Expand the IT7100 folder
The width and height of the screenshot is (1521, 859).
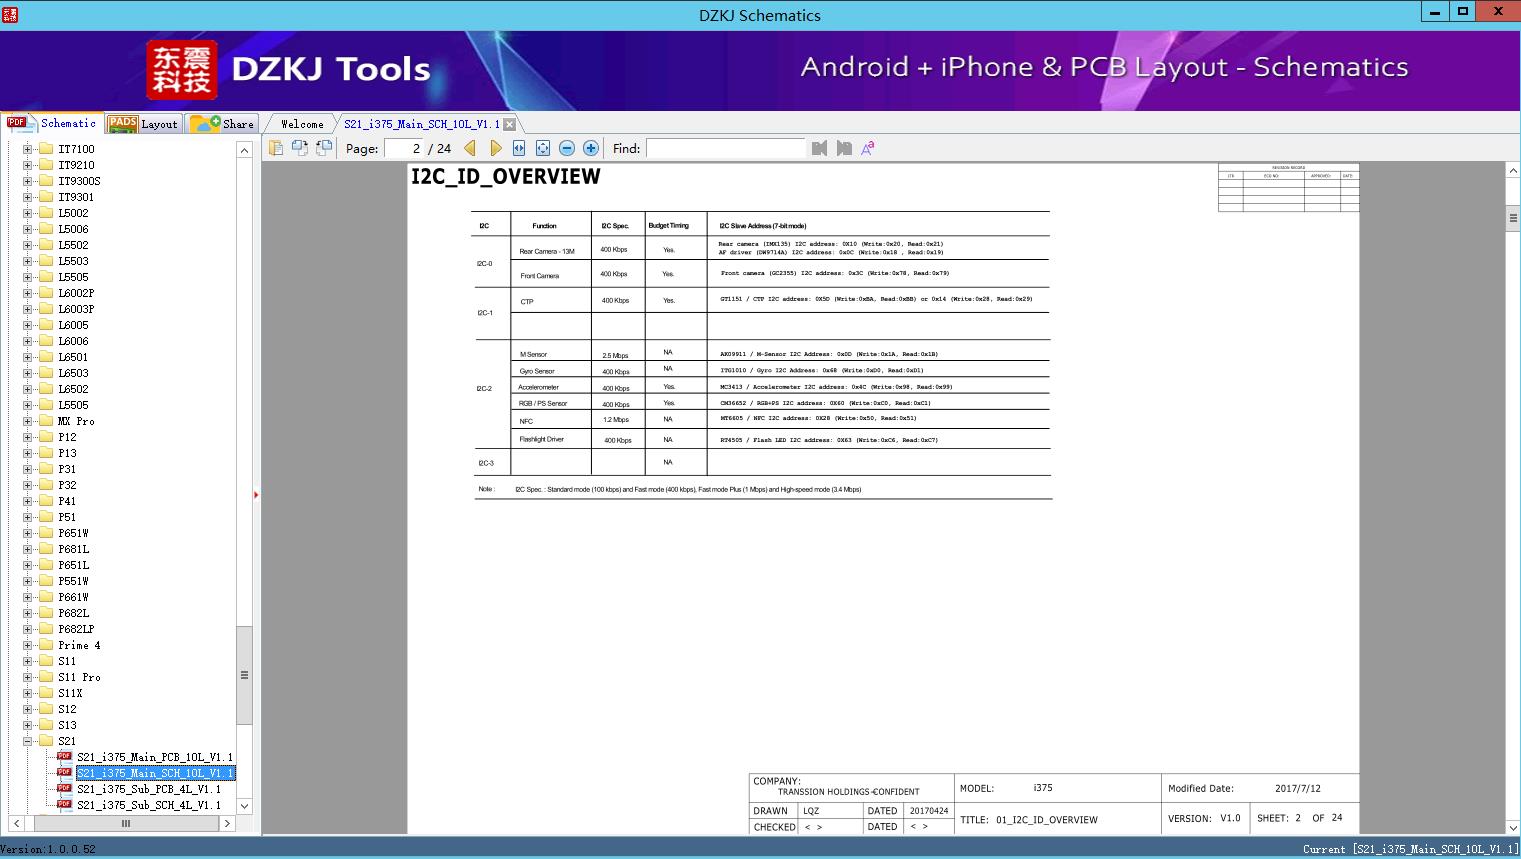click(28, 149)
